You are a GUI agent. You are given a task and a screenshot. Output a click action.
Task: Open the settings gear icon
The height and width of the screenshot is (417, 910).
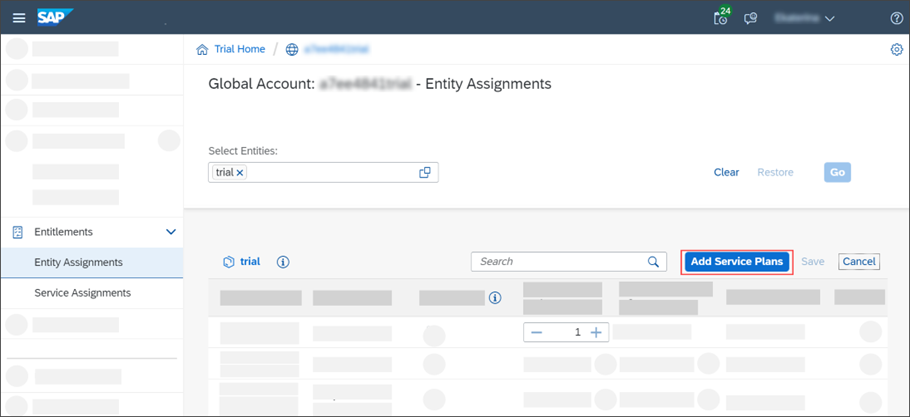coord(897,50)
